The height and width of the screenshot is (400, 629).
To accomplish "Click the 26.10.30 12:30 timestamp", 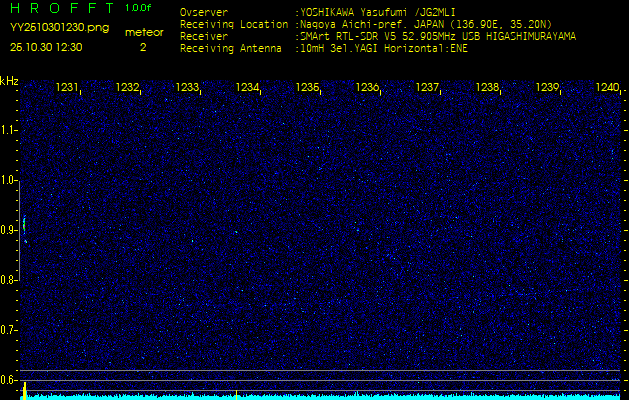I will (x=46, y=47).
